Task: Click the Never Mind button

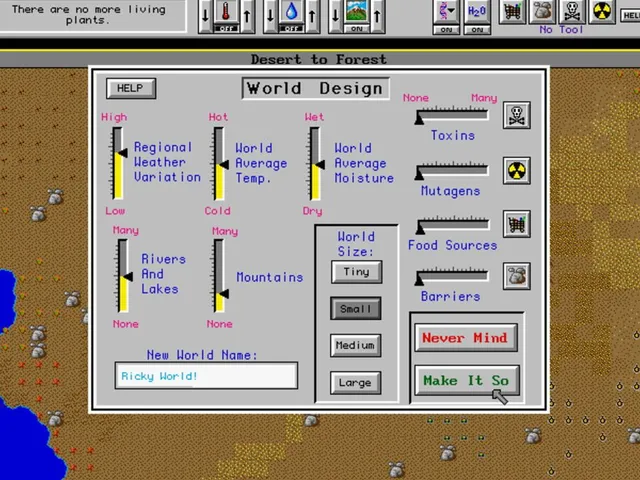Action: 466,338
